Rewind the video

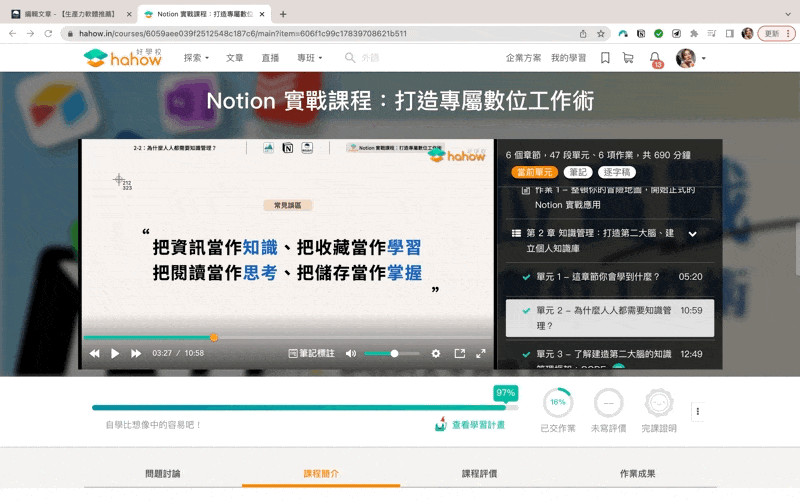click(94, 353)
